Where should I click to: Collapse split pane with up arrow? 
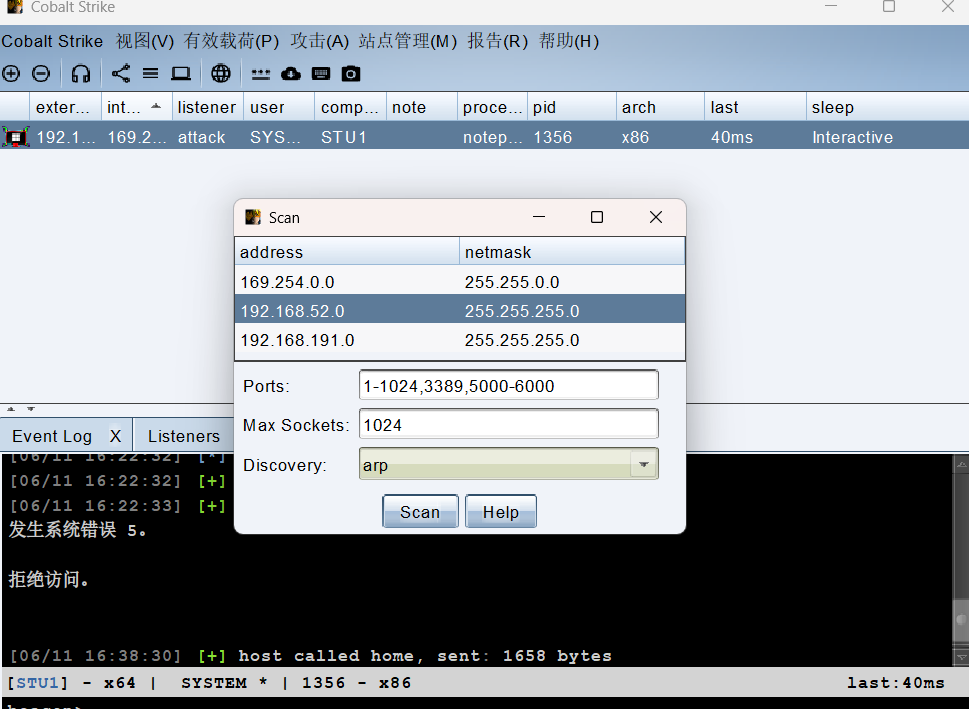pyautogui.click(x=11, y=409)
